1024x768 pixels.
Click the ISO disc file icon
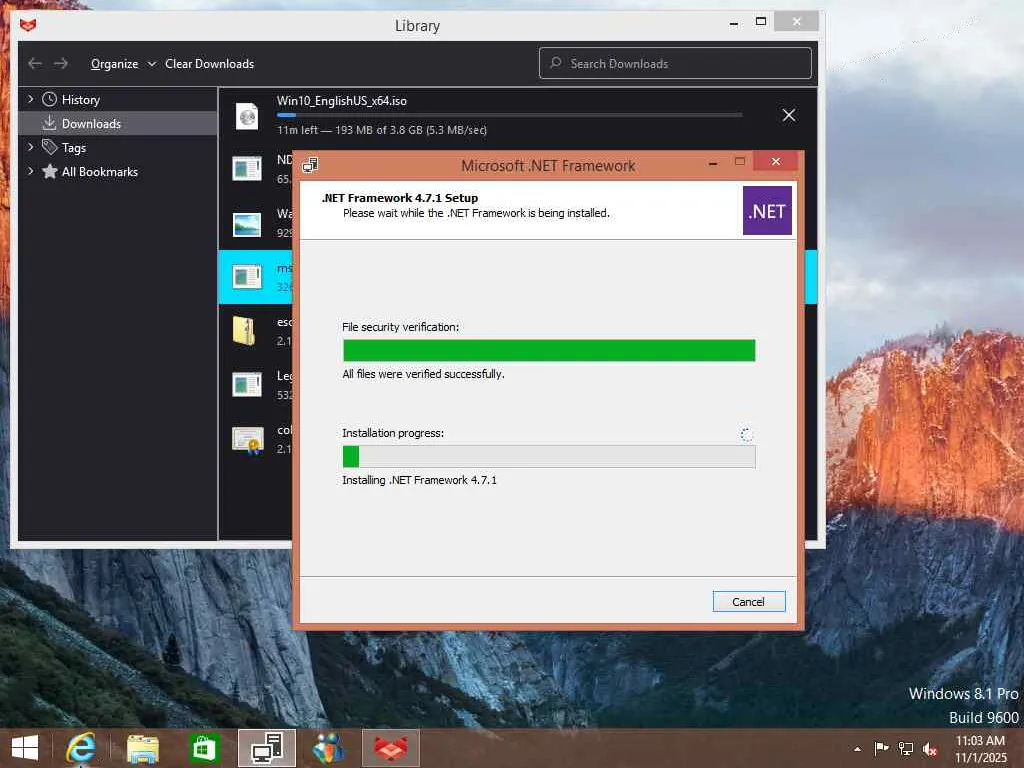(247, 116)
